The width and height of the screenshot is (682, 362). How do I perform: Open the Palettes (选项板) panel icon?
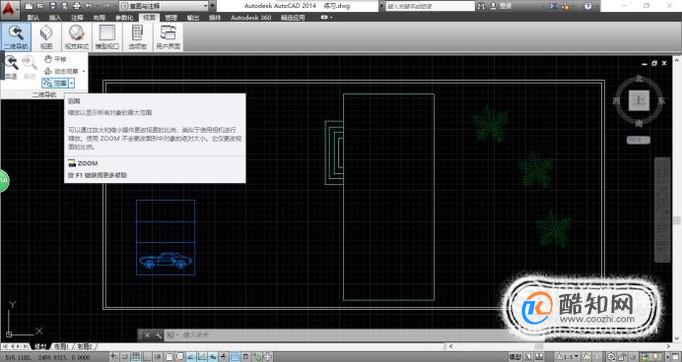[137, 37]
